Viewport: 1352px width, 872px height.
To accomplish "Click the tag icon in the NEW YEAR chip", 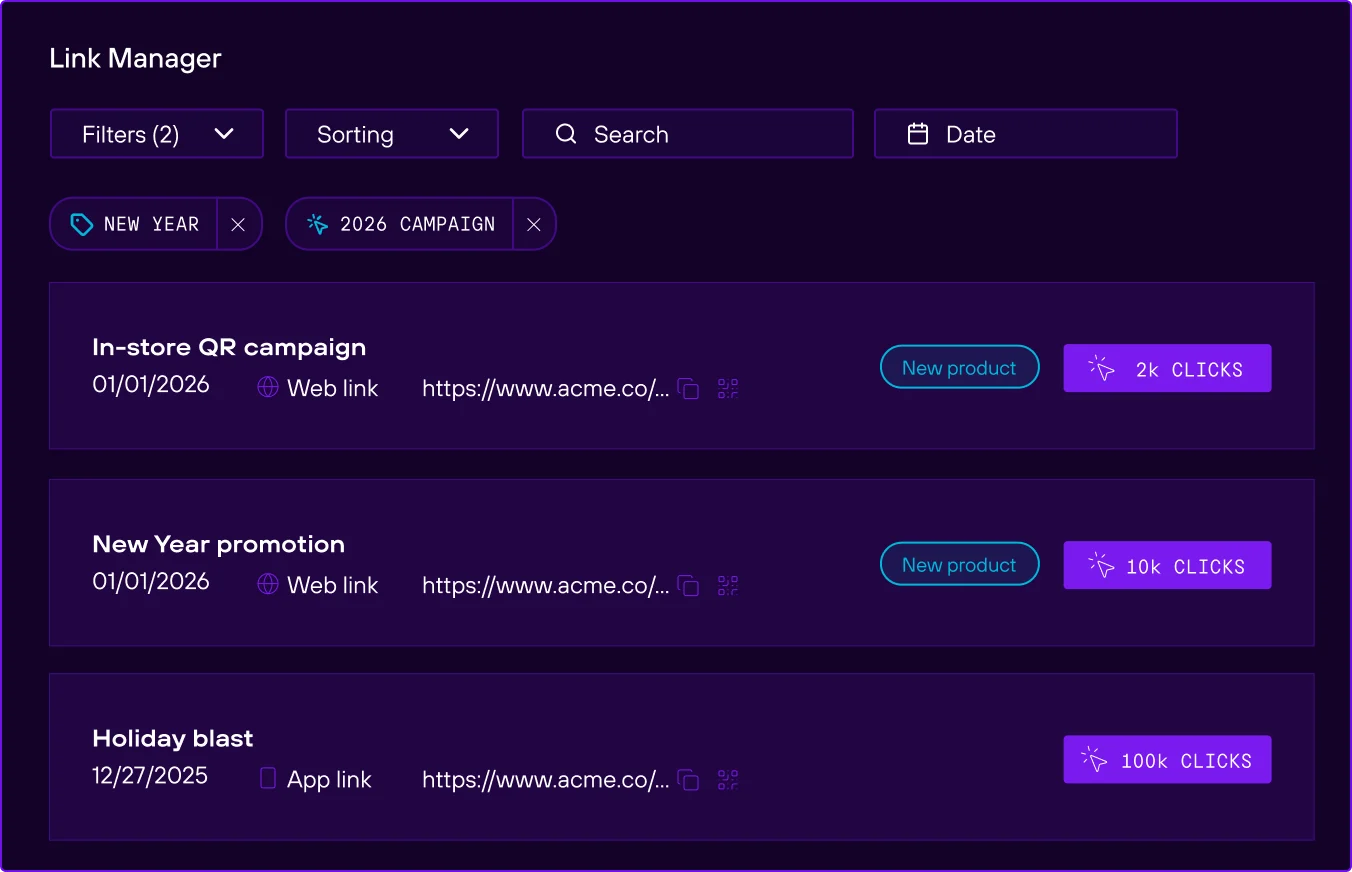I will [81, 224].
